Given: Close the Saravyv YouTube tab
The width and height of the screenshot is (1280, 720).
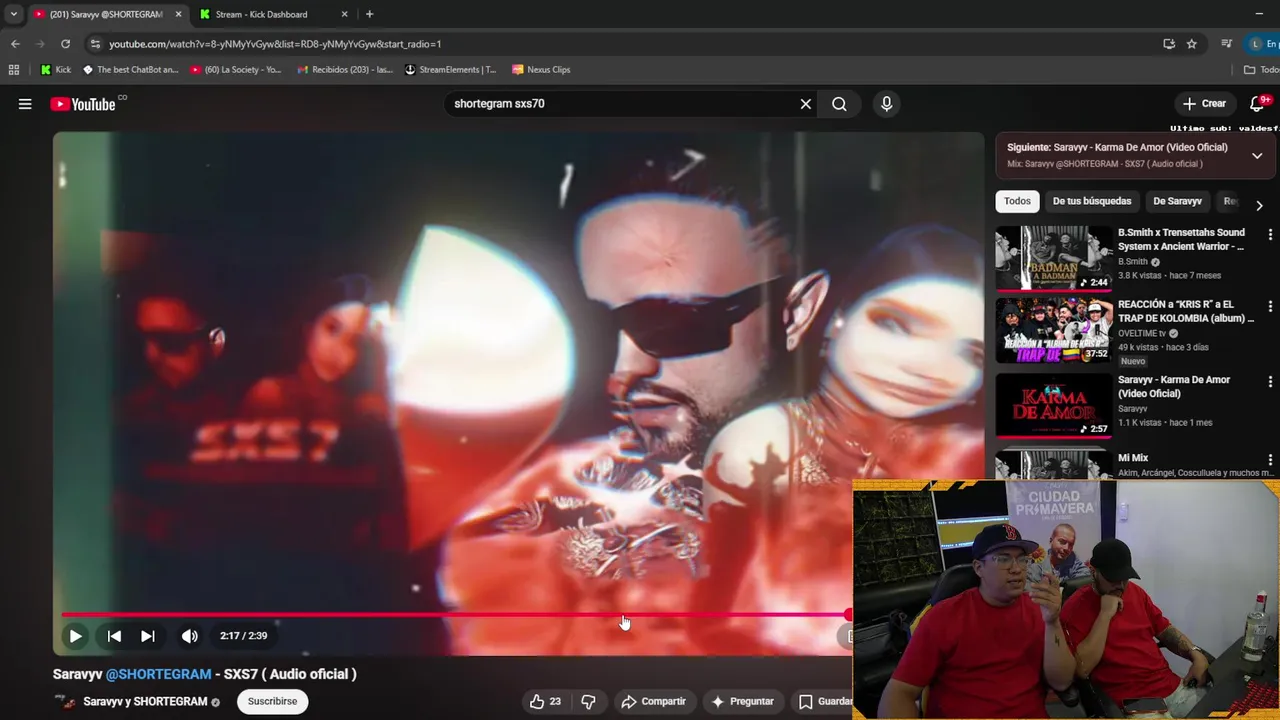Looking at the screenshot, I should (x=179, y=14).
